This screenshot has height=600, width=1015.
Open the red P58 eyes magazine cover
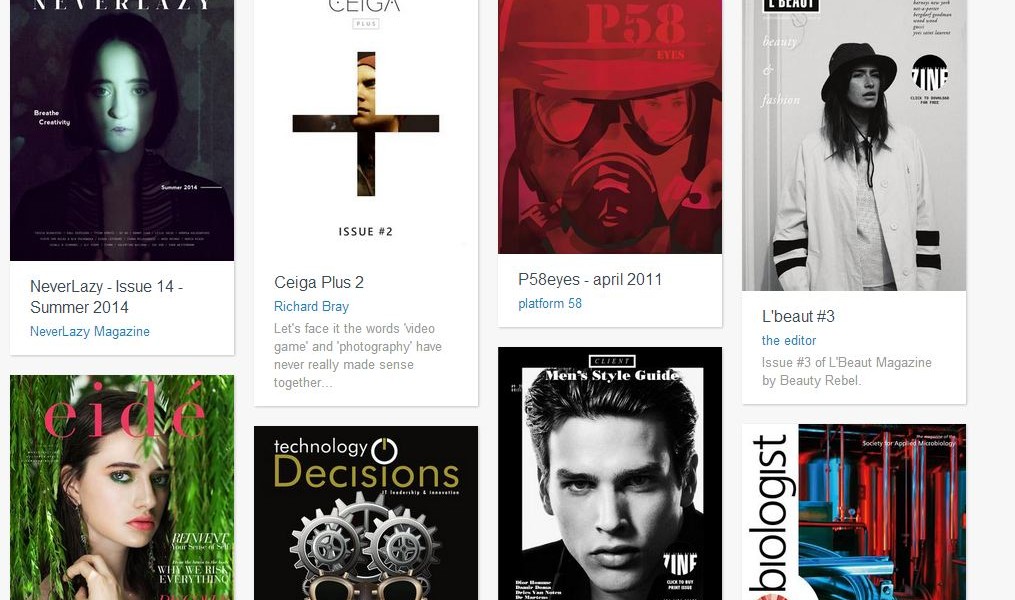[x=610, y=127]
